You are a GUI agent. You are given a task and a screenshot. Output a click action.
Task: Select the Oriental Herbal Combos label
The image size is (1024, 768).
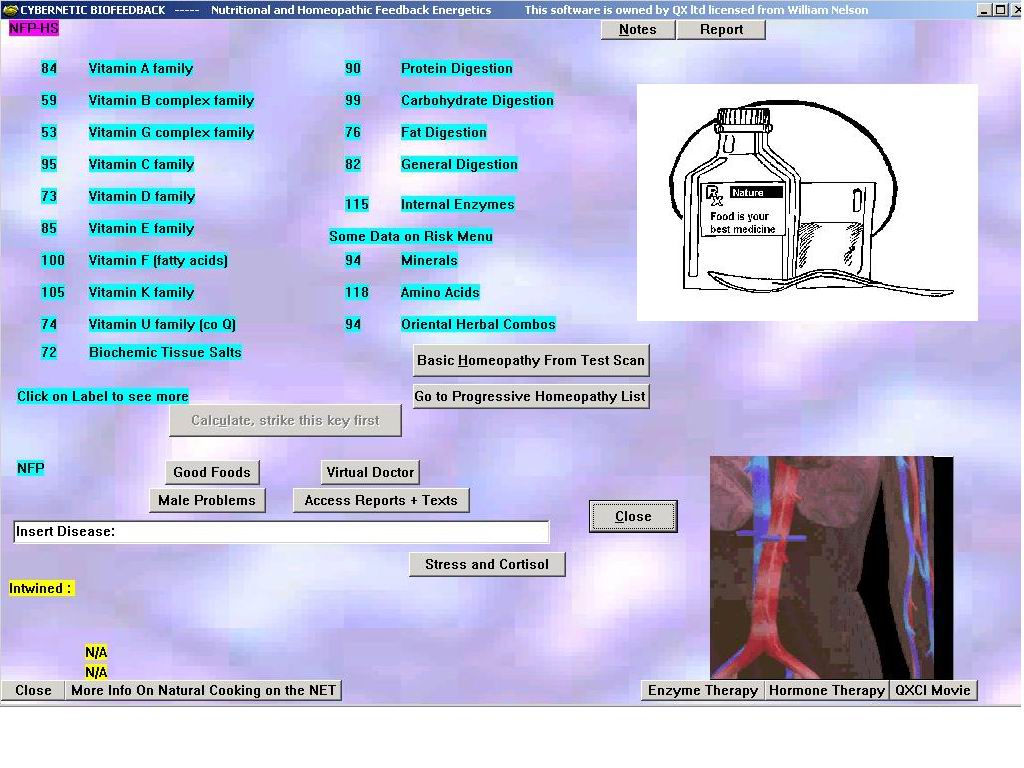click(x=478, y=325)
